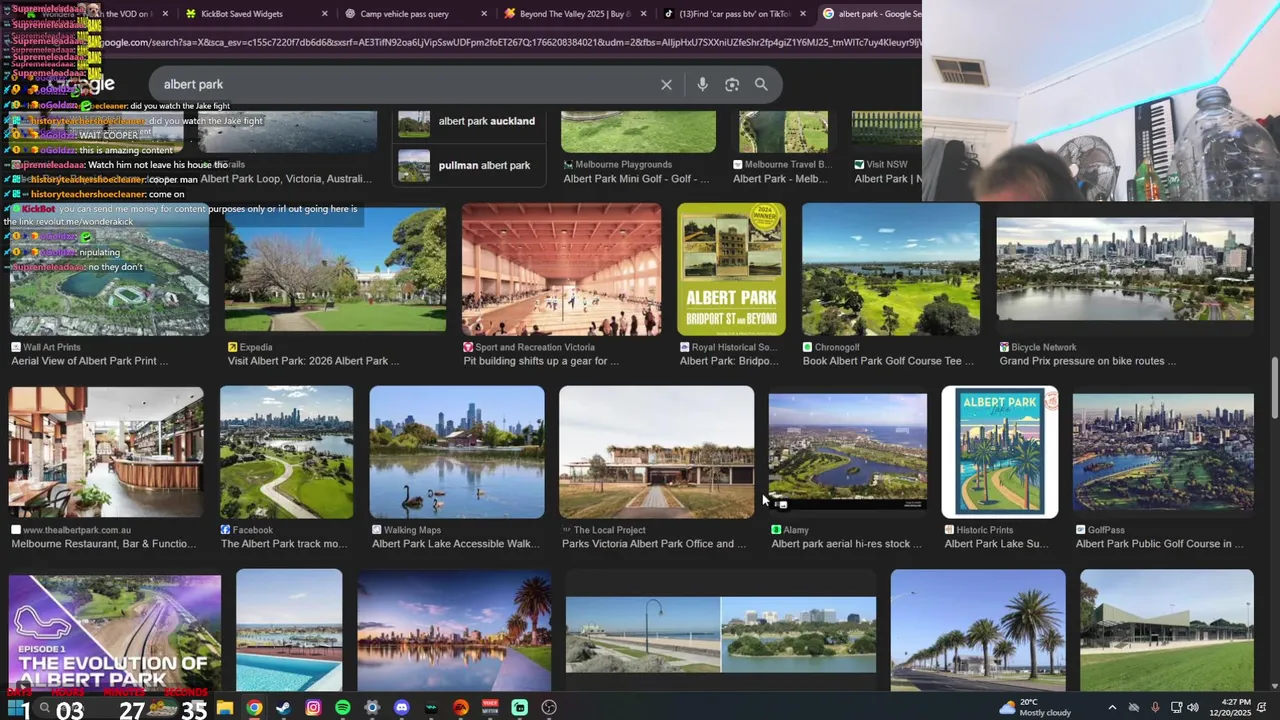
Task: Open the Alamy aerial stock image
Action: tap(848, 452)
